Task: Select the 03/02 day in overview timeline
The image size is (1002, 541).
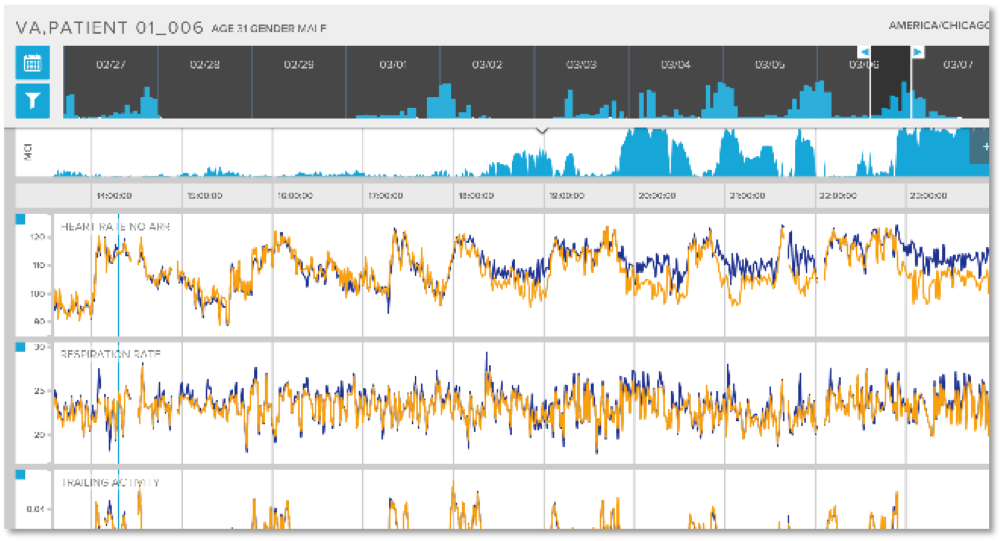Action: [x=487, y=82]
